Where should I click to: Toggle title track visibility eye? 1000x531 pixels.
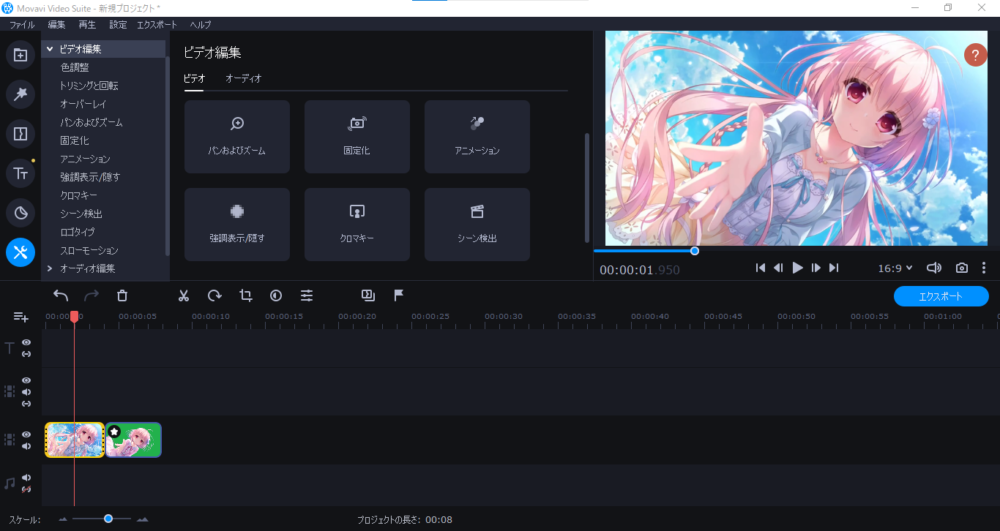click(26, 342)
